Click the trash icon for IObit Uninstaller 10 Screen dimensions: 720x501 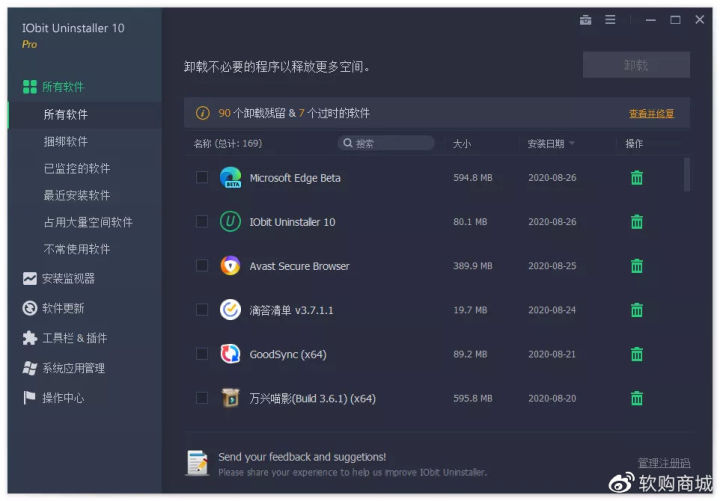point(636,221)
